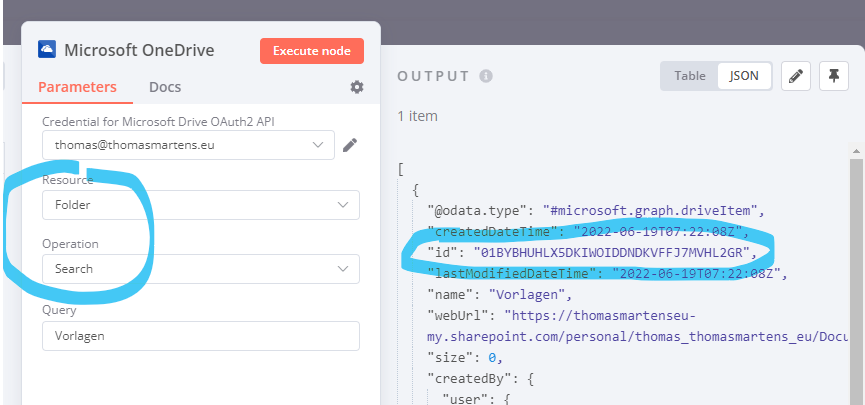This screenshot has width=865, height=405.
Task: Switch to the Parameters tab
Action: click(77, 87)
